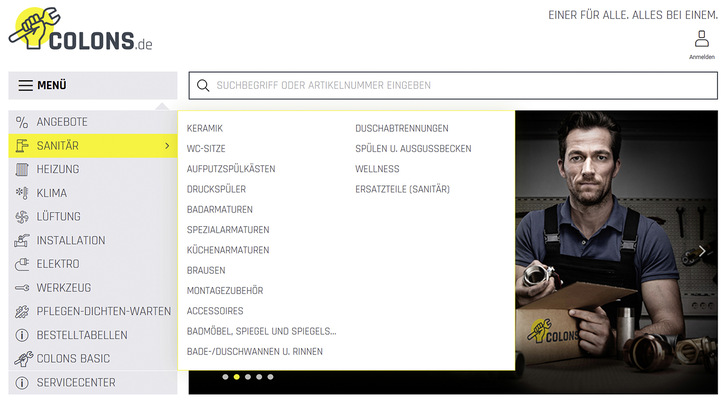This screenshot has height=403, width=728.
Task: Open the Küchenarmaturen subcategory
Action: coord(228,250)
